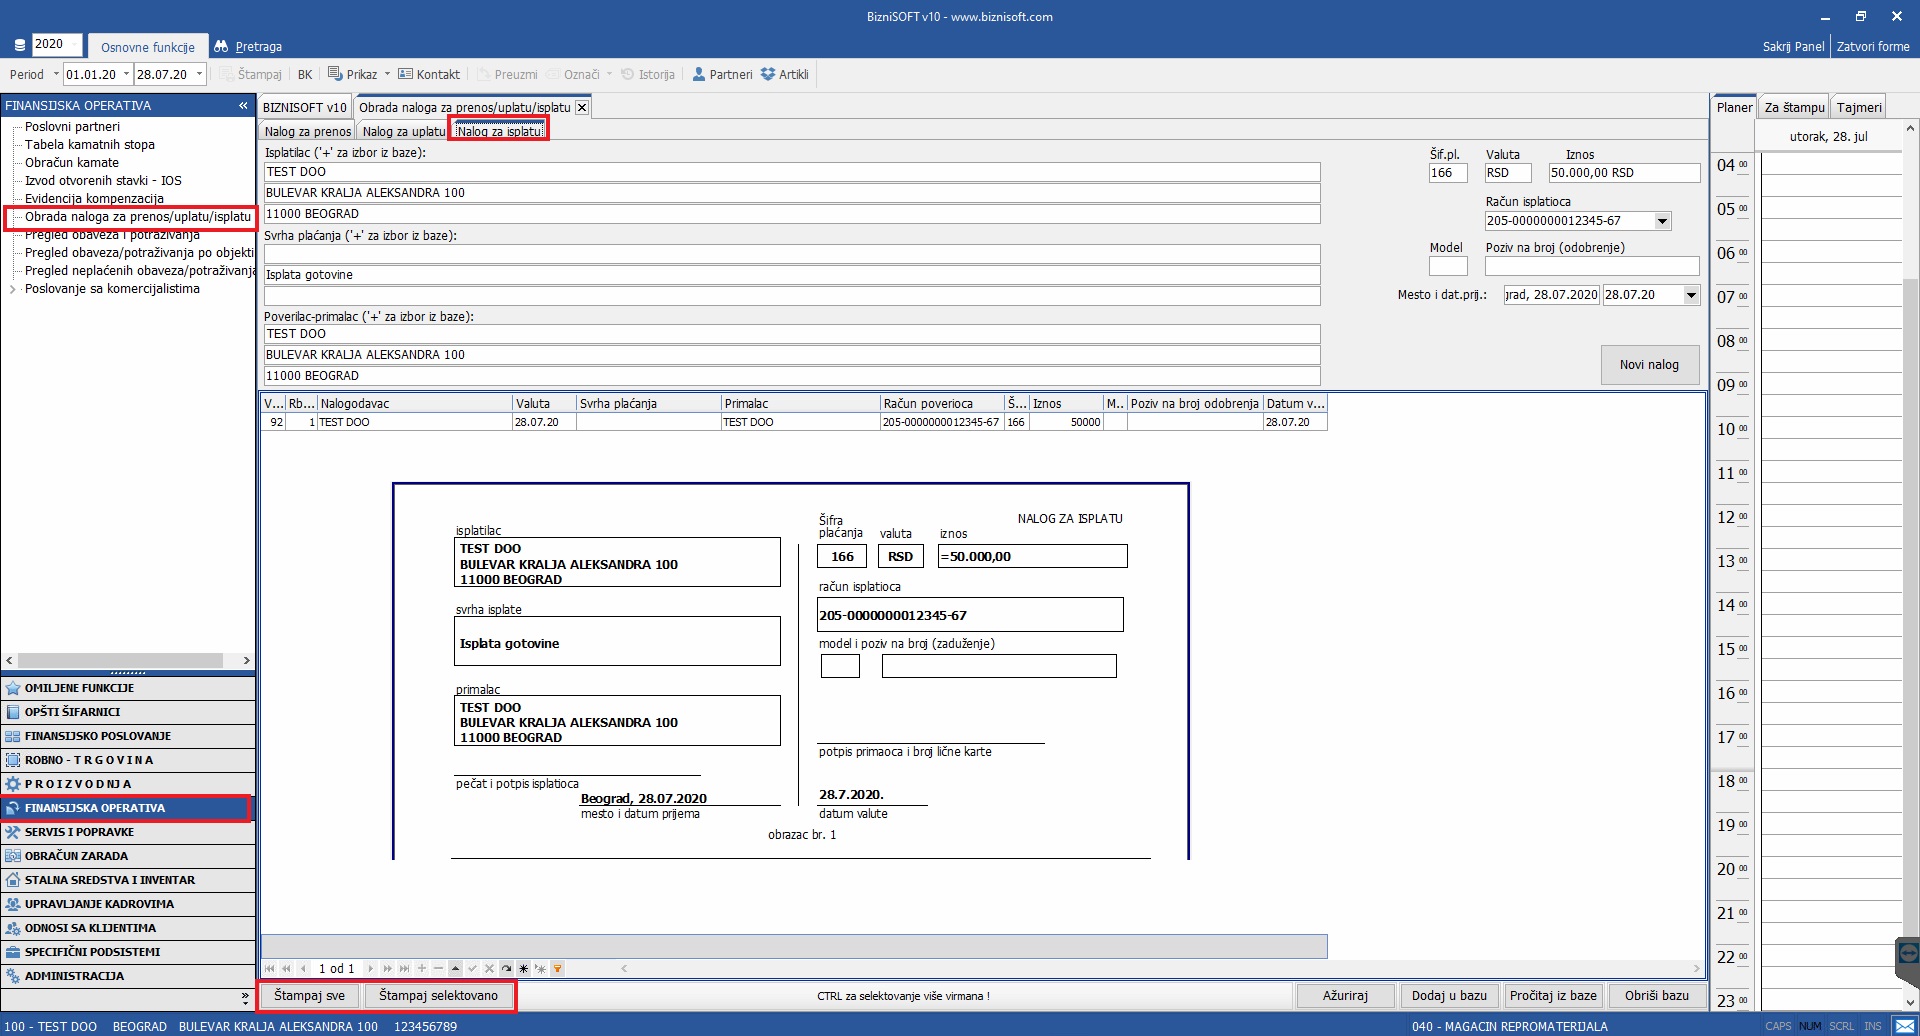The width and height of the screenshot is (1920, 1036).
Task: Select the Nalog za isplatu tab
Action: 499,131
